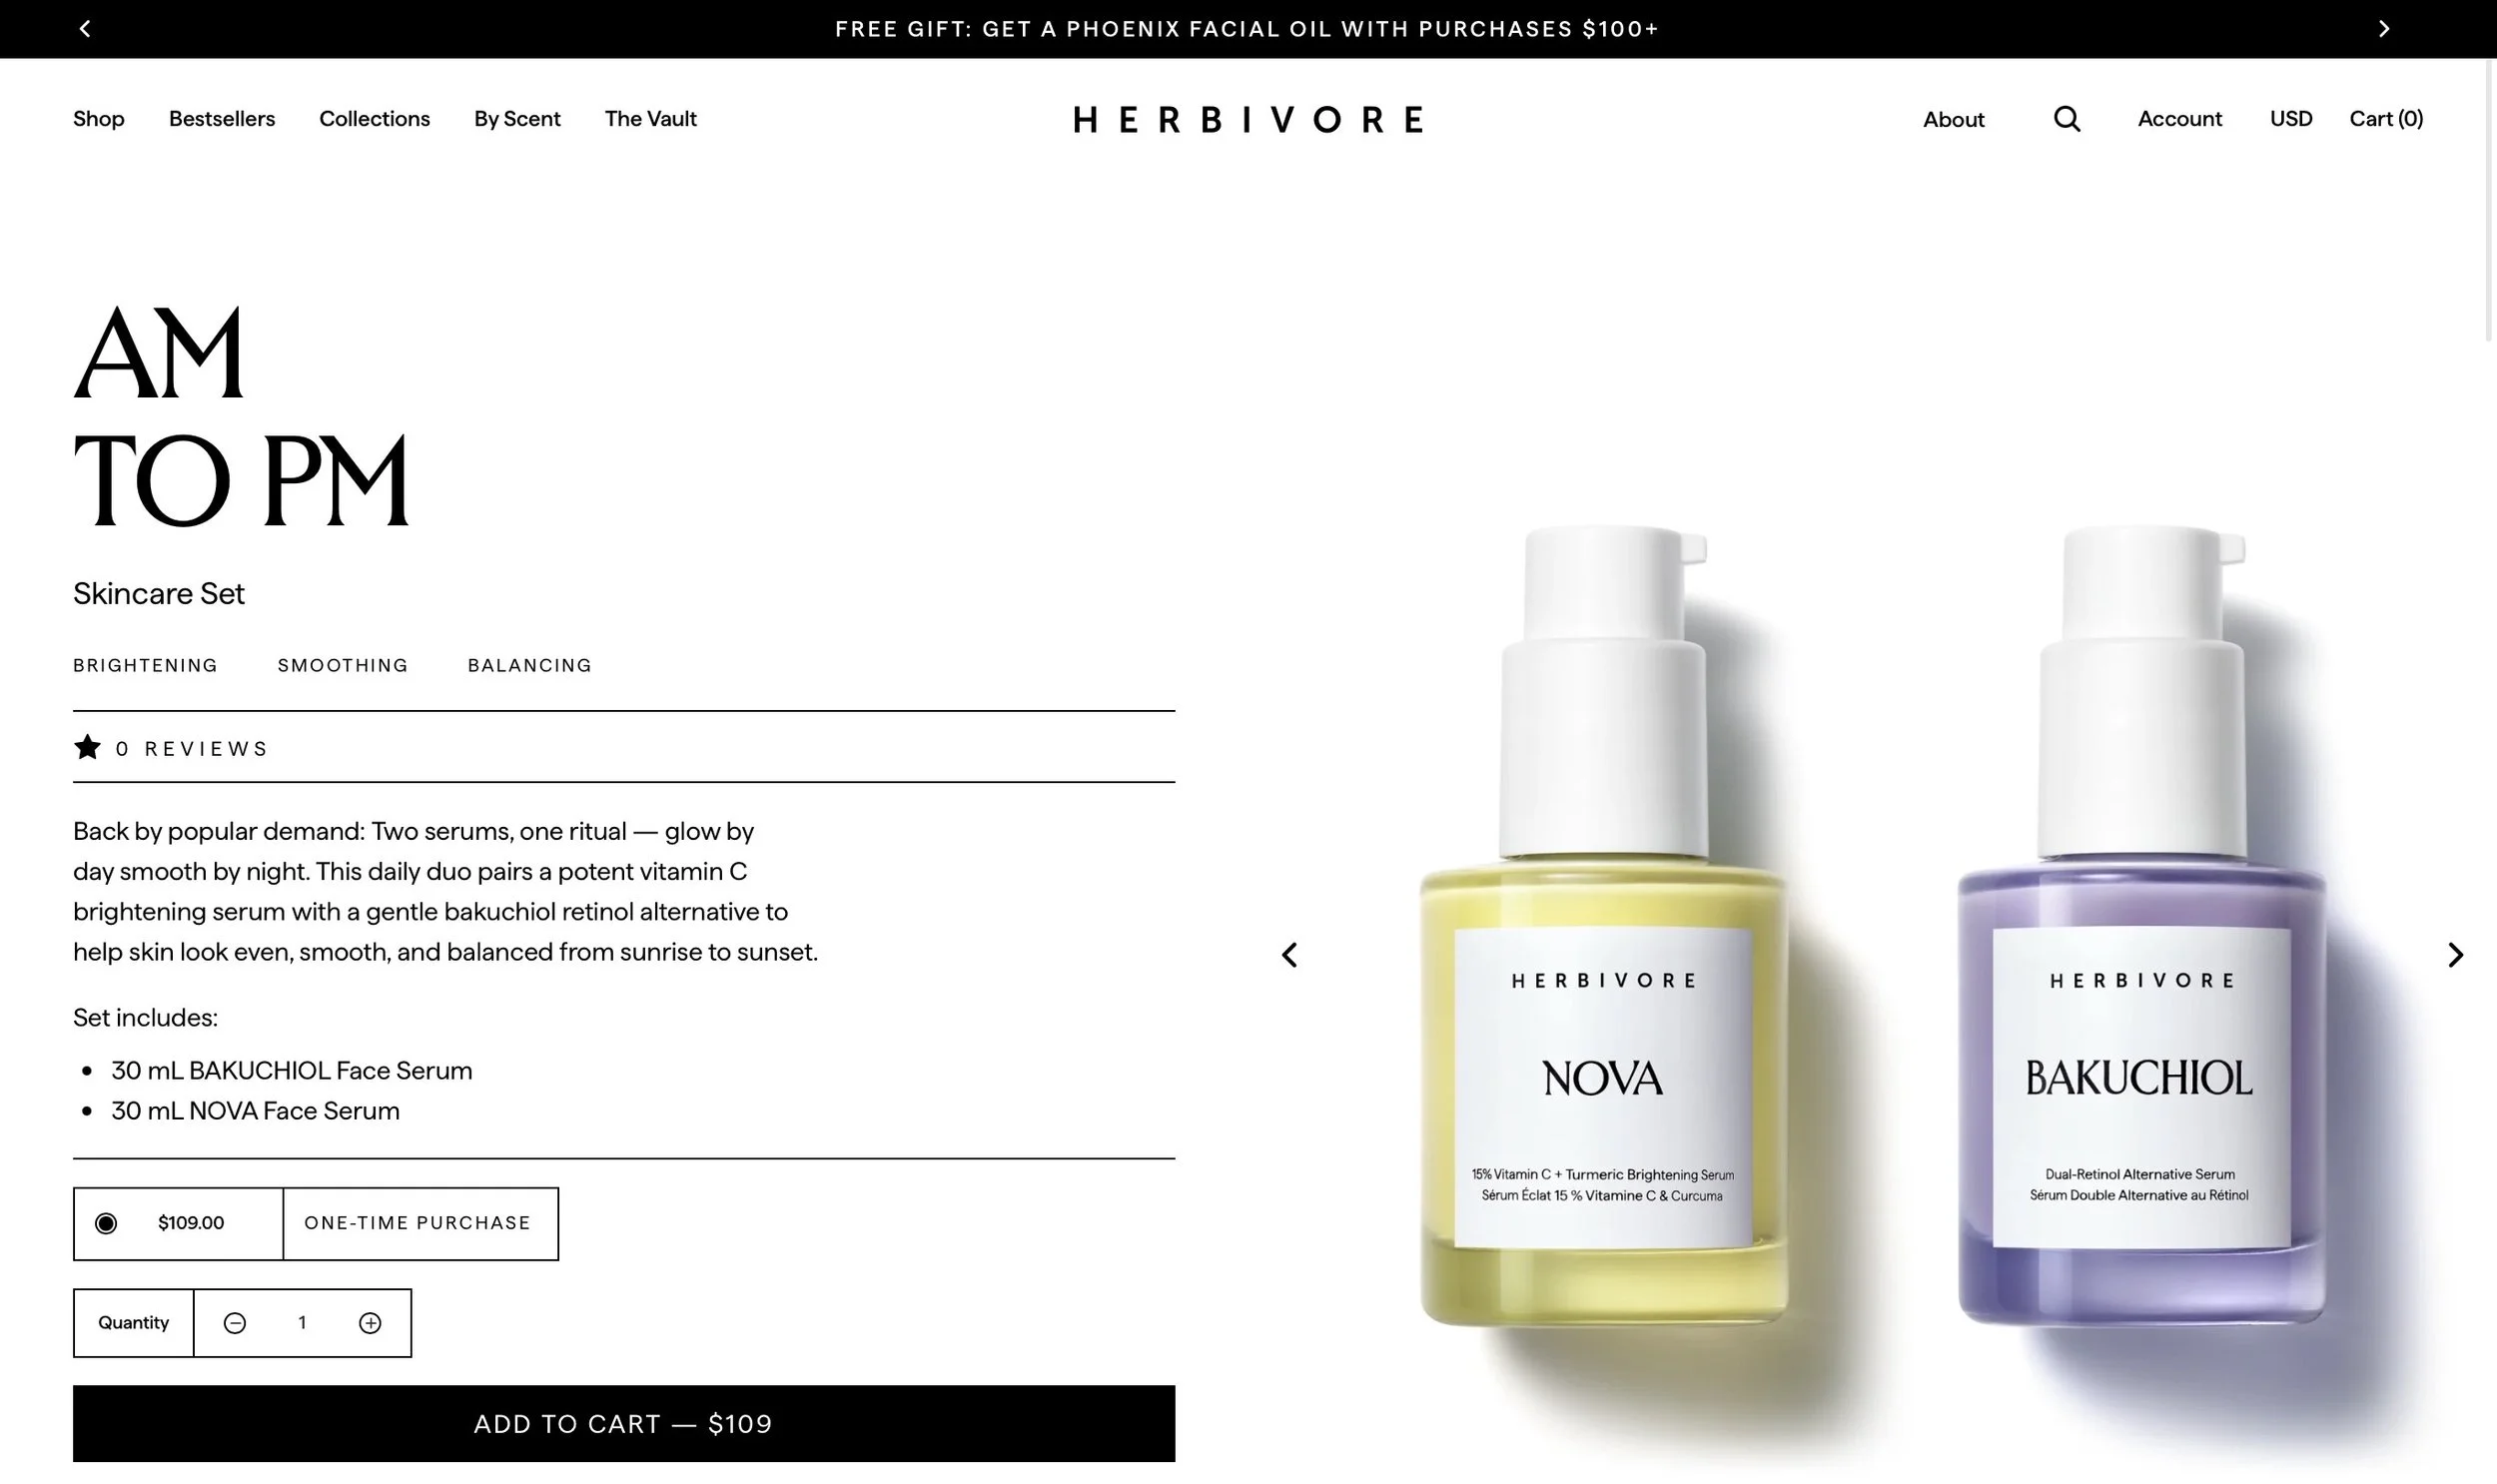Click the quantity number field
Image resolution: width=2497 pixels, height=1484 pixels.
tap(302, 1323)
